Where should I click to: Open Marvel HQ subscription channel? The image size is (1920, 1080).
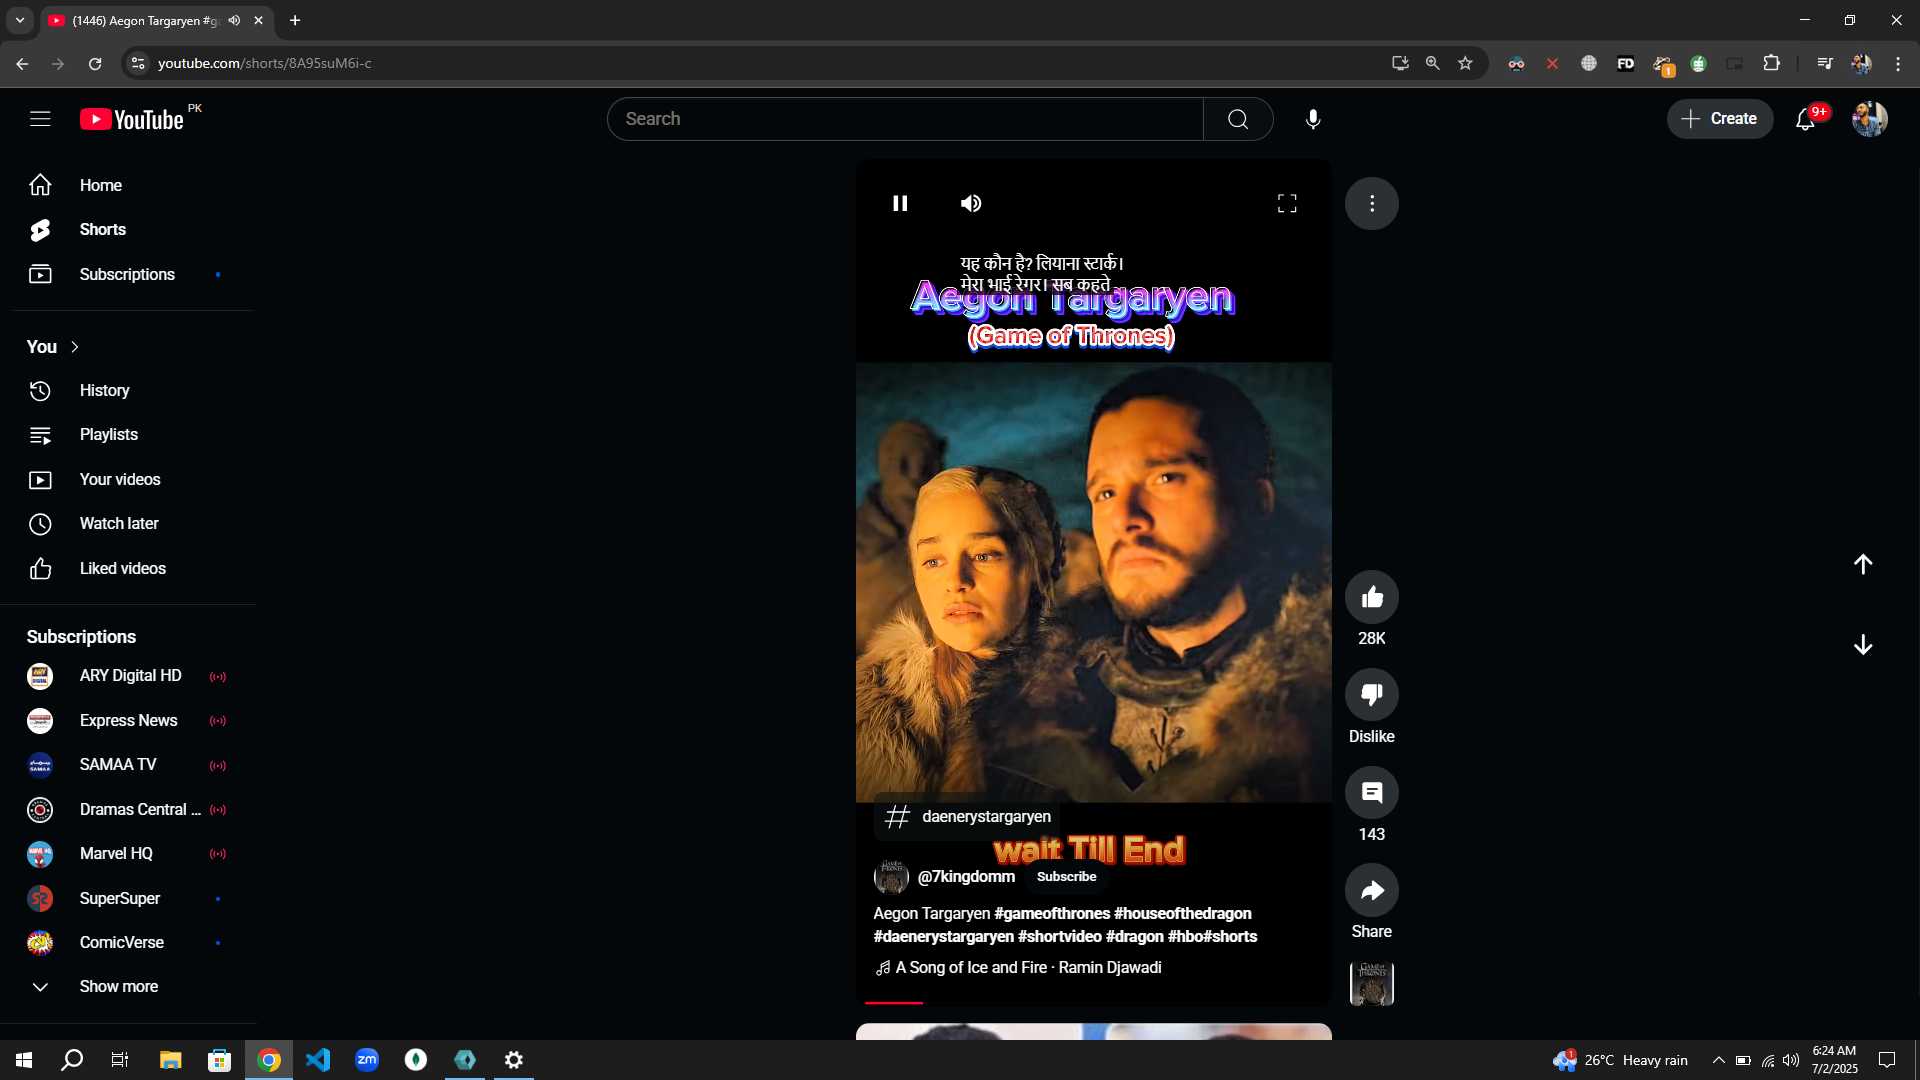[126, 854]
